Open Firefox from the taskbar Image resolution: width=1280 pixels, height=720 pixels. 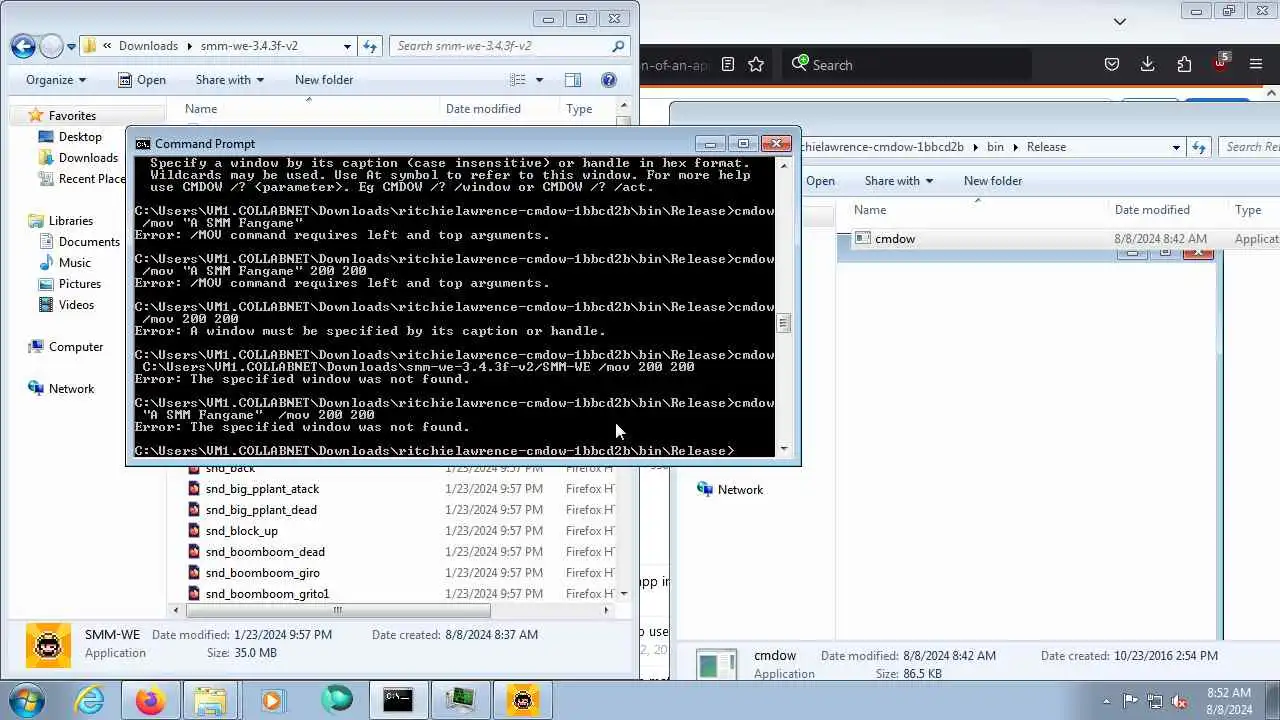(x=151, y=700)
